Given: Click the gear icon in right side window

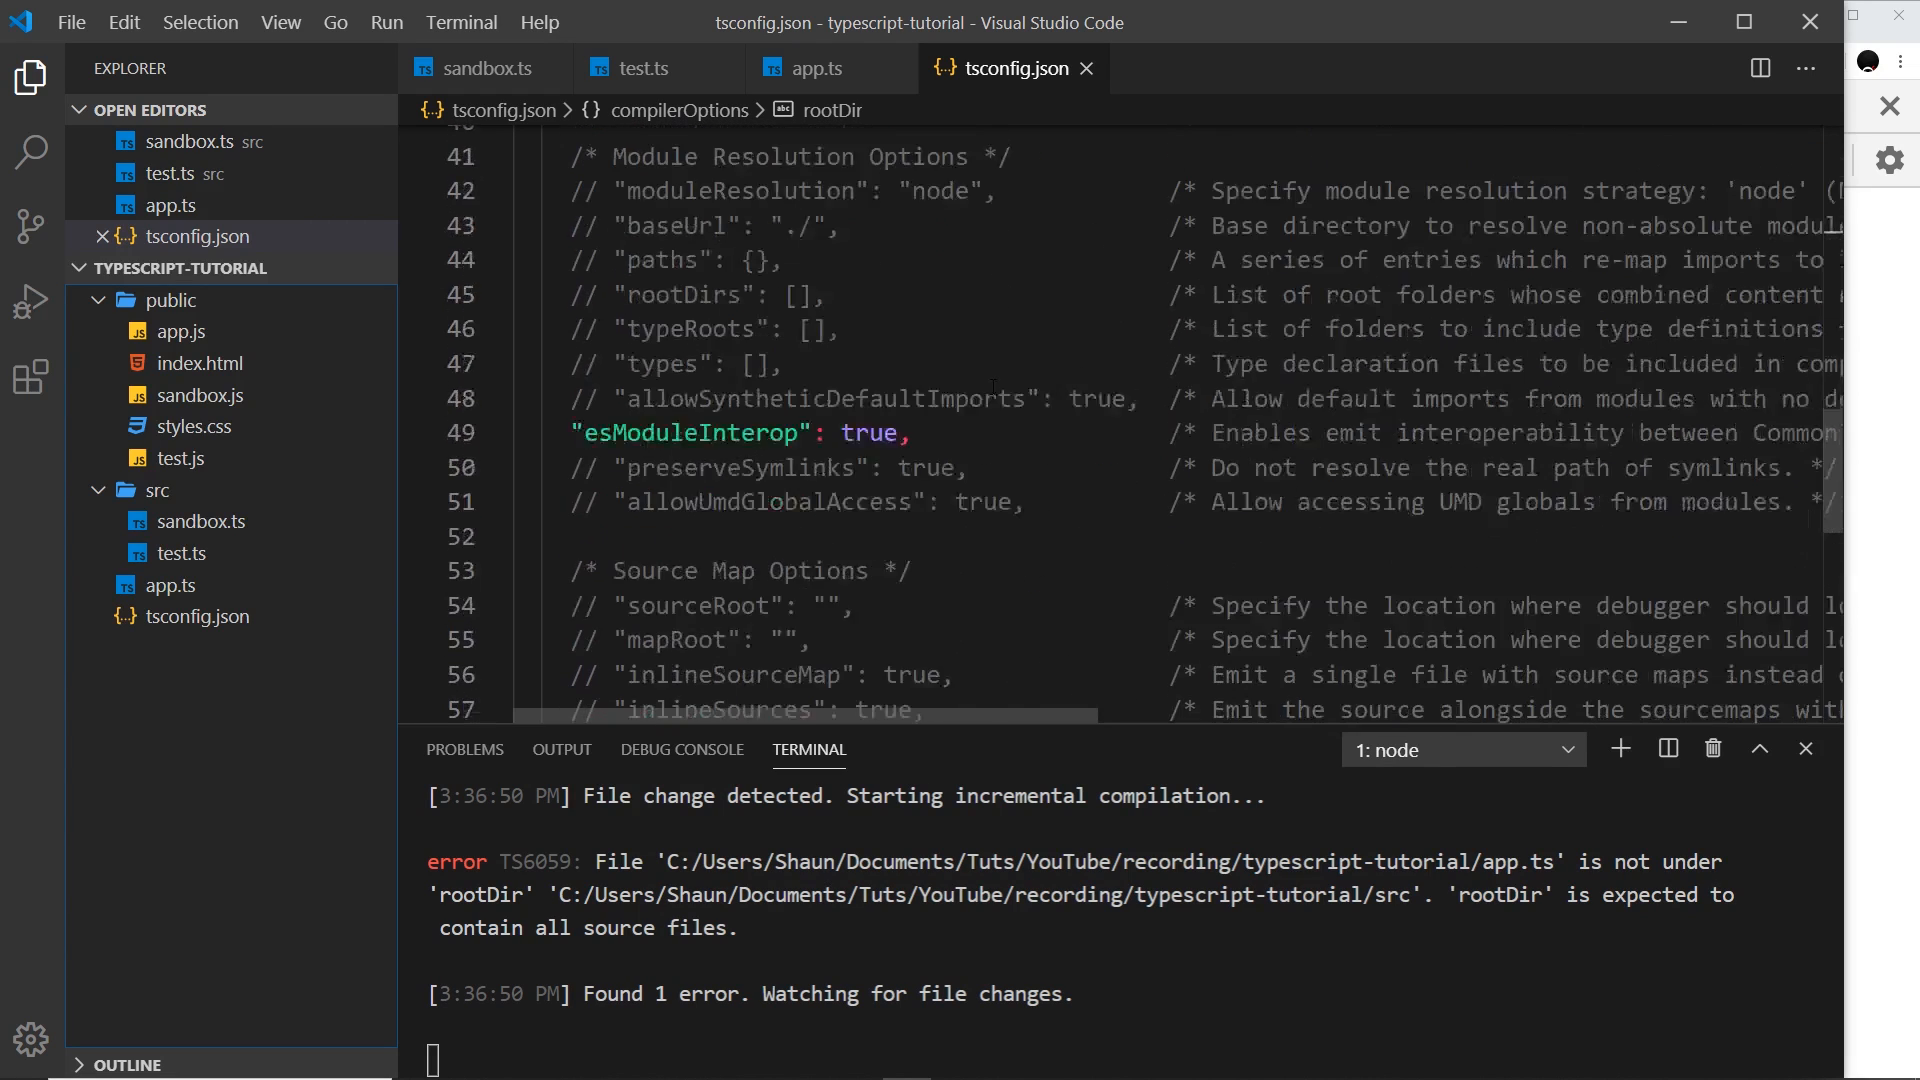Looking at the screenshot, I should (x=1889, y=160).
